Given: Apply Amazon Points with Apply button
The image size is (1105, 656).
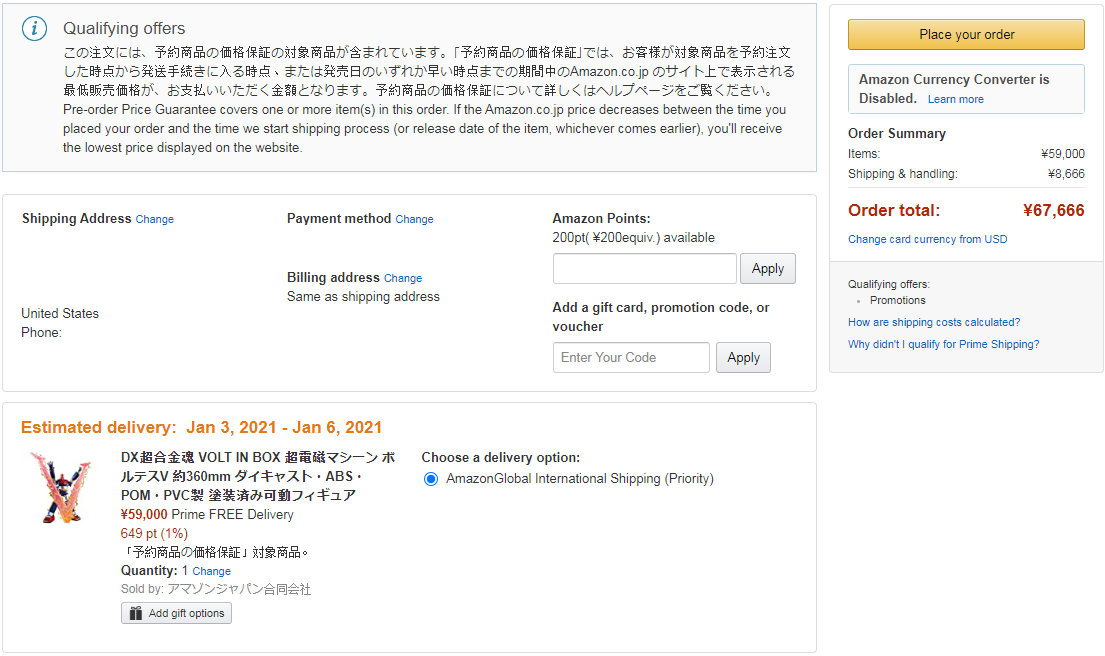Looking at the screenshot, I should click(x=767, y=268).
